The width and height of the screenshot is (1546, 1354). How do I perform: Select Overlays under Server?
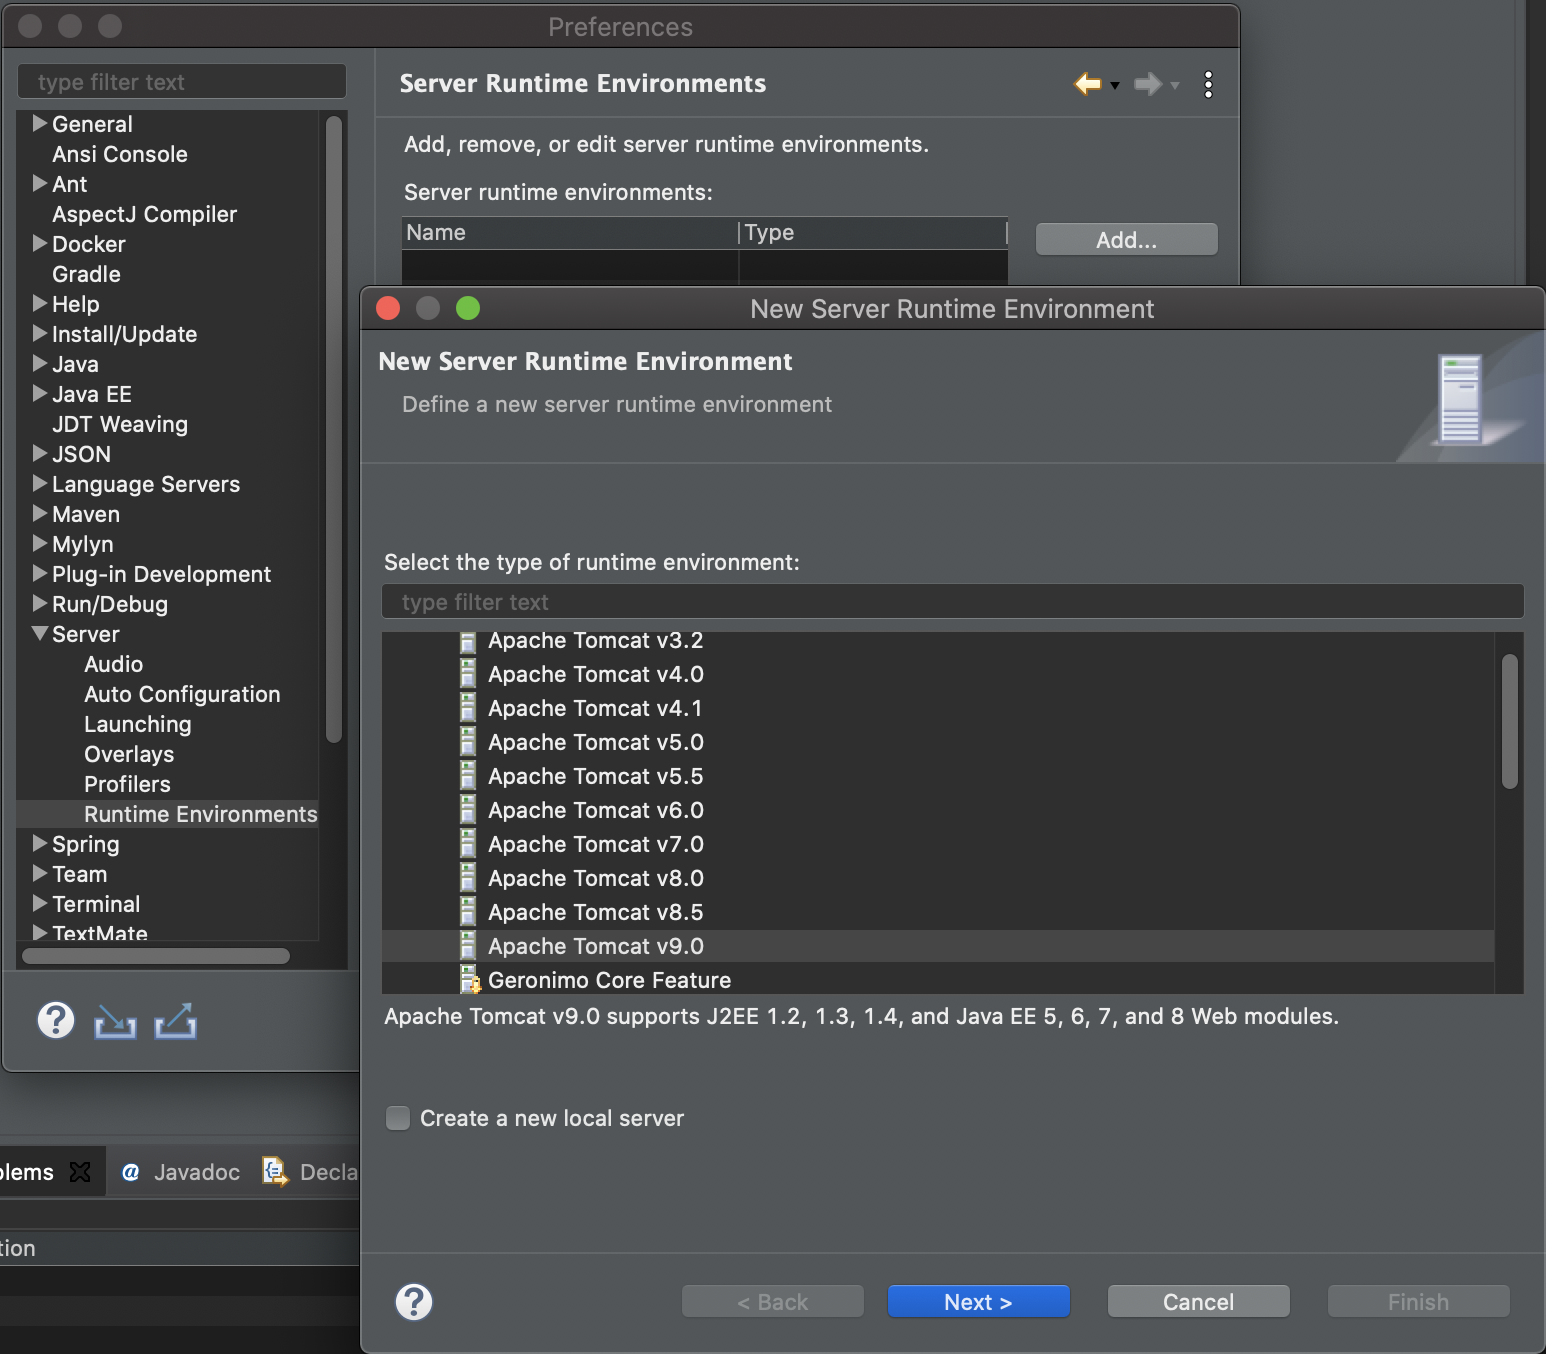(x=129, y=754)
